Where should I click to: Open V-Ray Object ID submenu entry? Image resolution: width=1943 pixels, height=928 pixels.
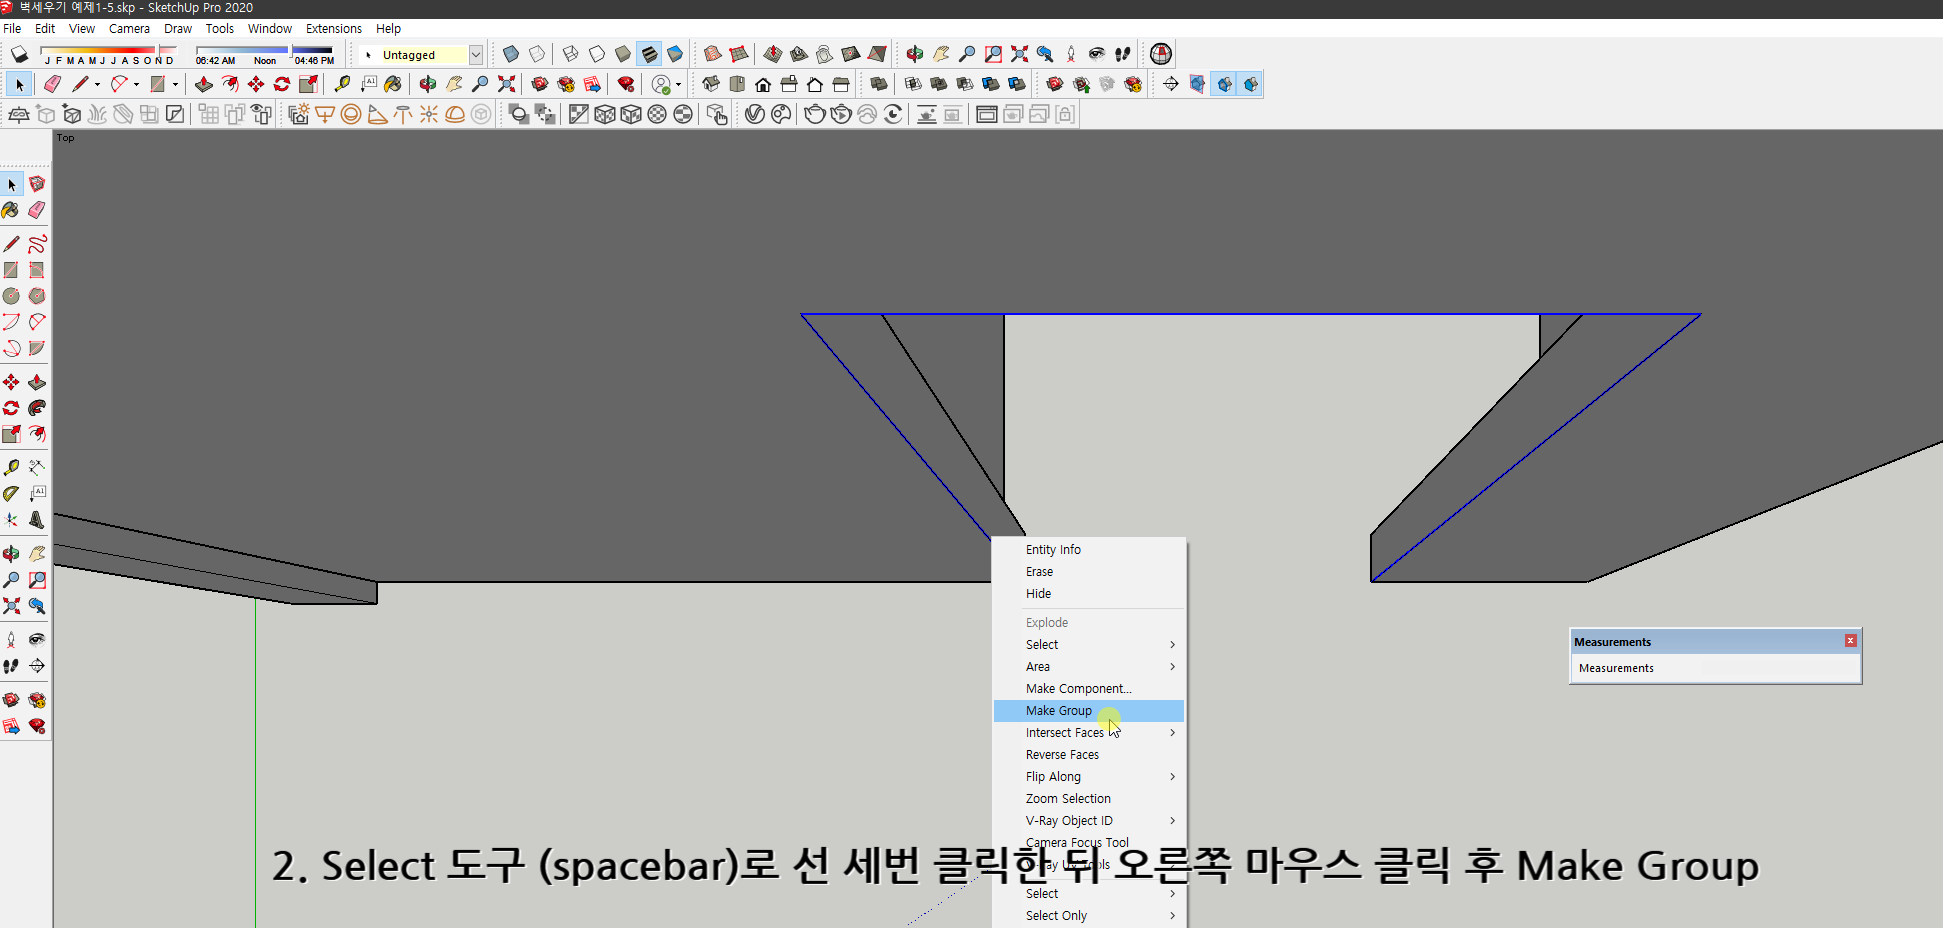coord(1089,821)
